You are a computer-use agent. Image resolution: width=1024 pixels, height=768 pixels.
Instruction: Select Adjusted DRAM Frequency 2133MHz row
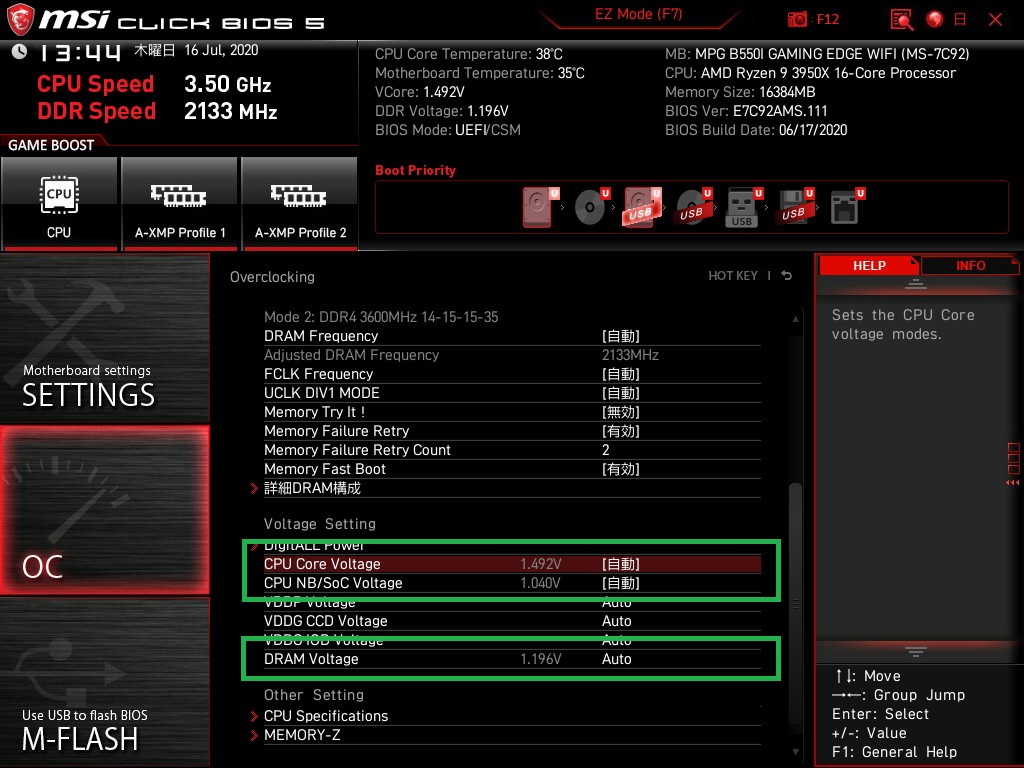coord(512,355)
